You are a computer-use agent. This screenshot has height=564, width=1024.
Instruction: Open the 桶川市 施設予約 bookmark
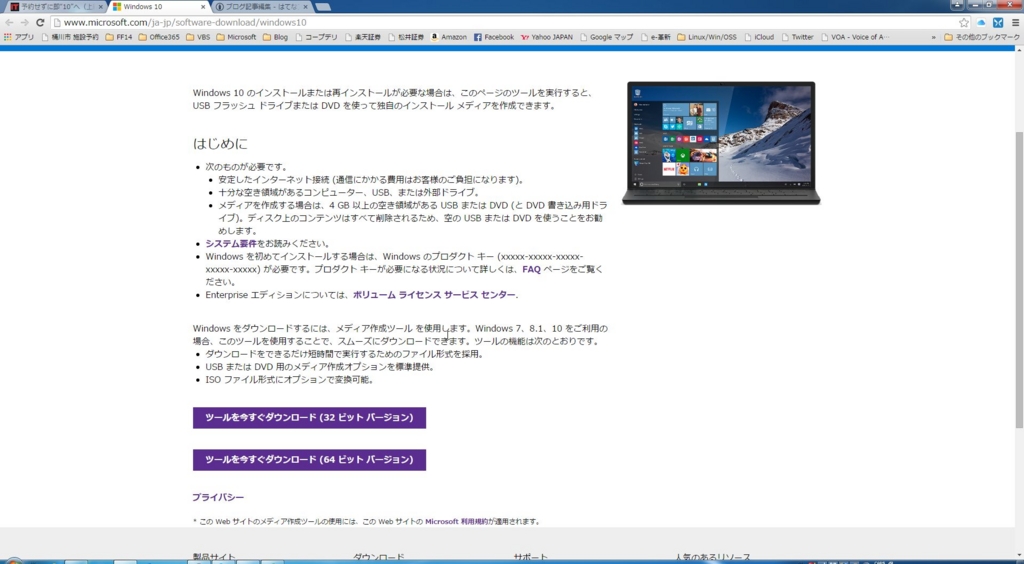70,37
